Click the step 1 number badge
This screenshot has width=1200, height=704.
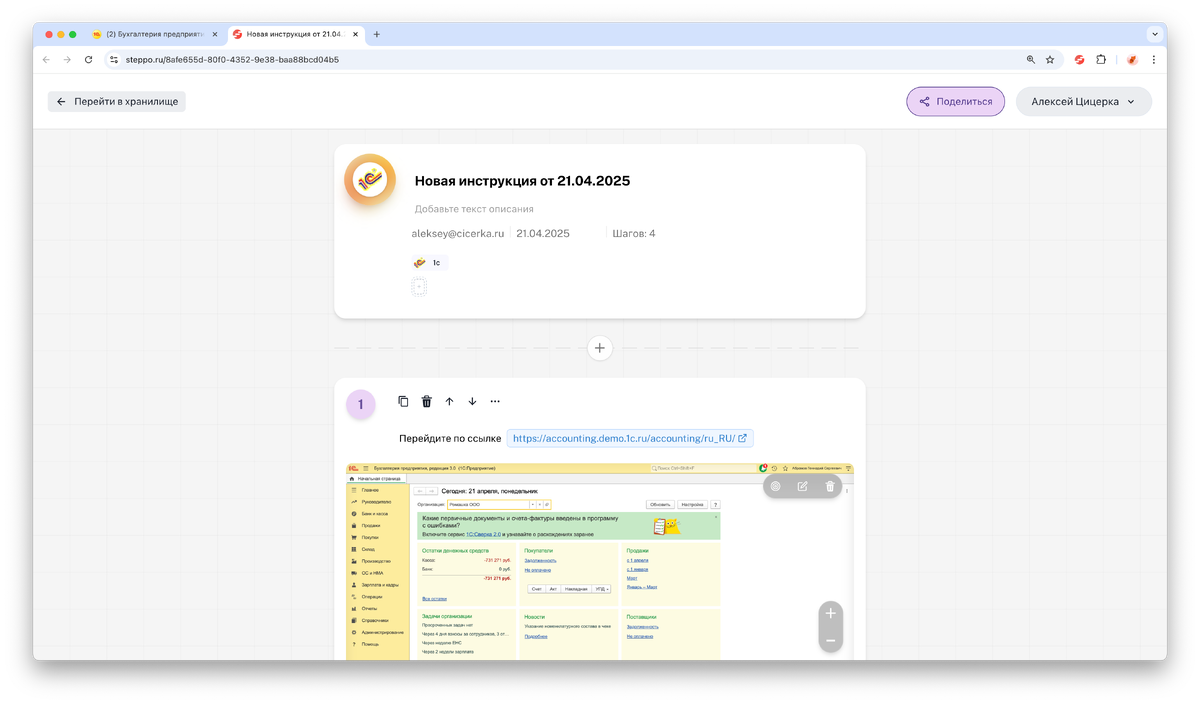click(360, 405)
